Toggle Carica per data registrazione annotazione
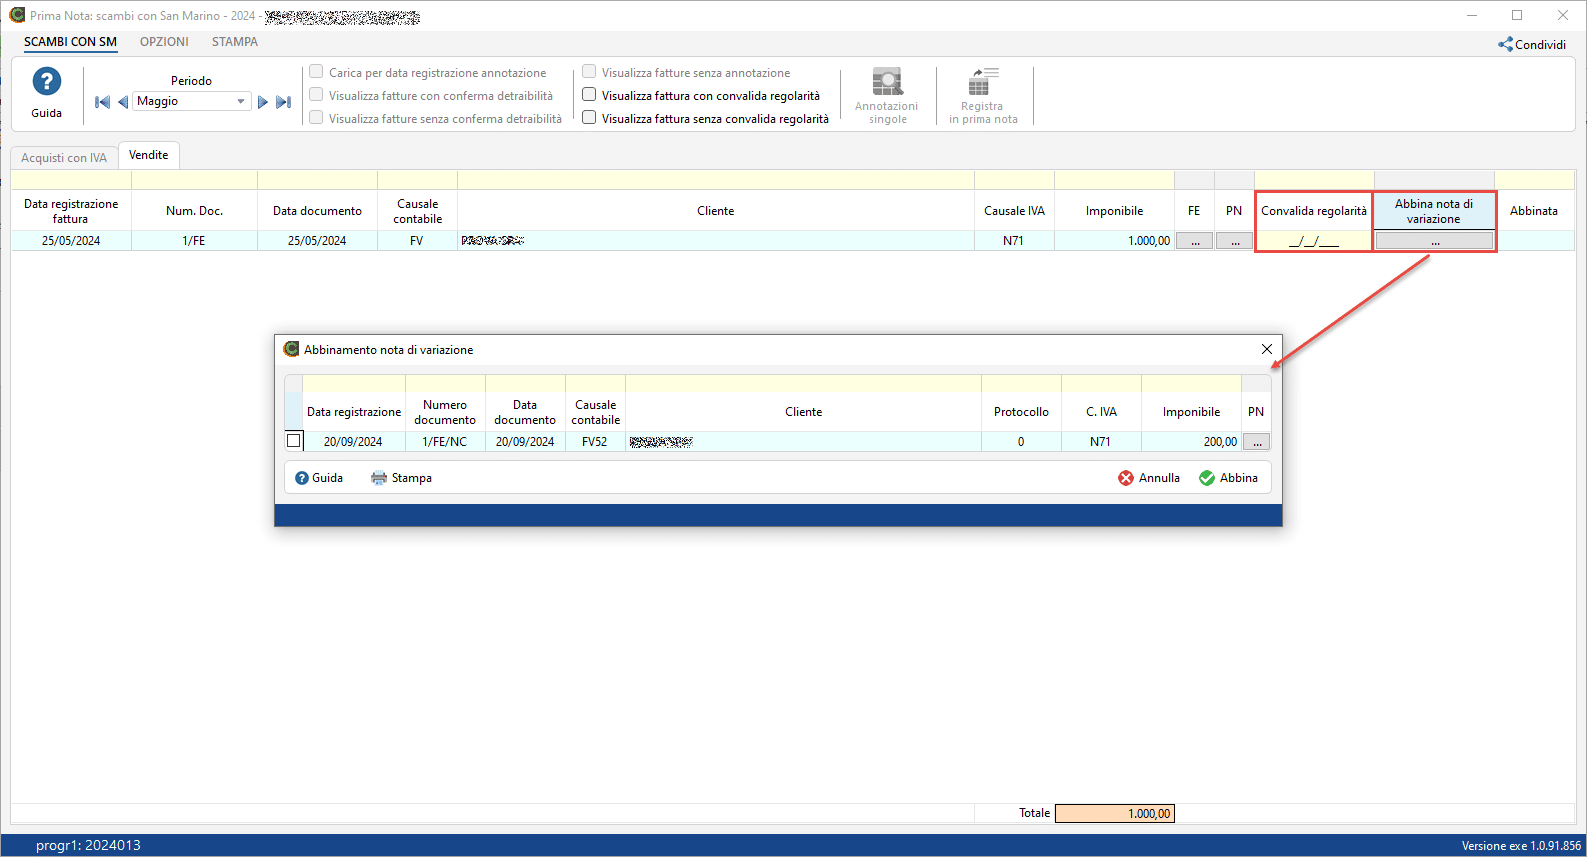The width and height of the screenshot is (1587, 857). click(316, 72)
